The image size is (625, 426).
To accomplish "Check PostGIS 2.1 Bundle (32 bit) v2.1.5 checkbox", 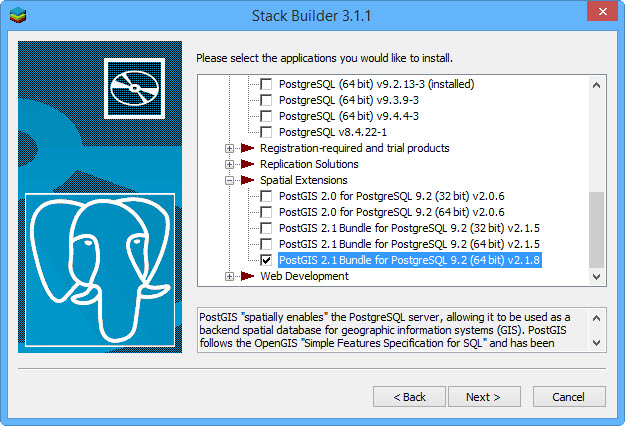I will [x=266, y=228].
